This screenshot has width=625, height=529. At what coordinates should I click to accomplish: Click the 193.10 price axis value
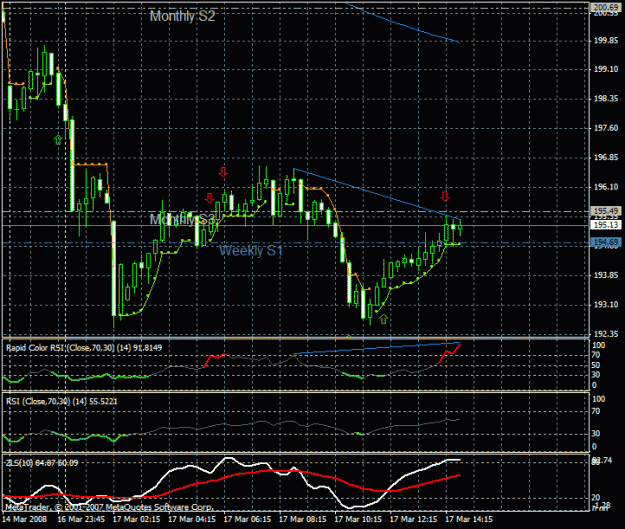click(606, 305)
